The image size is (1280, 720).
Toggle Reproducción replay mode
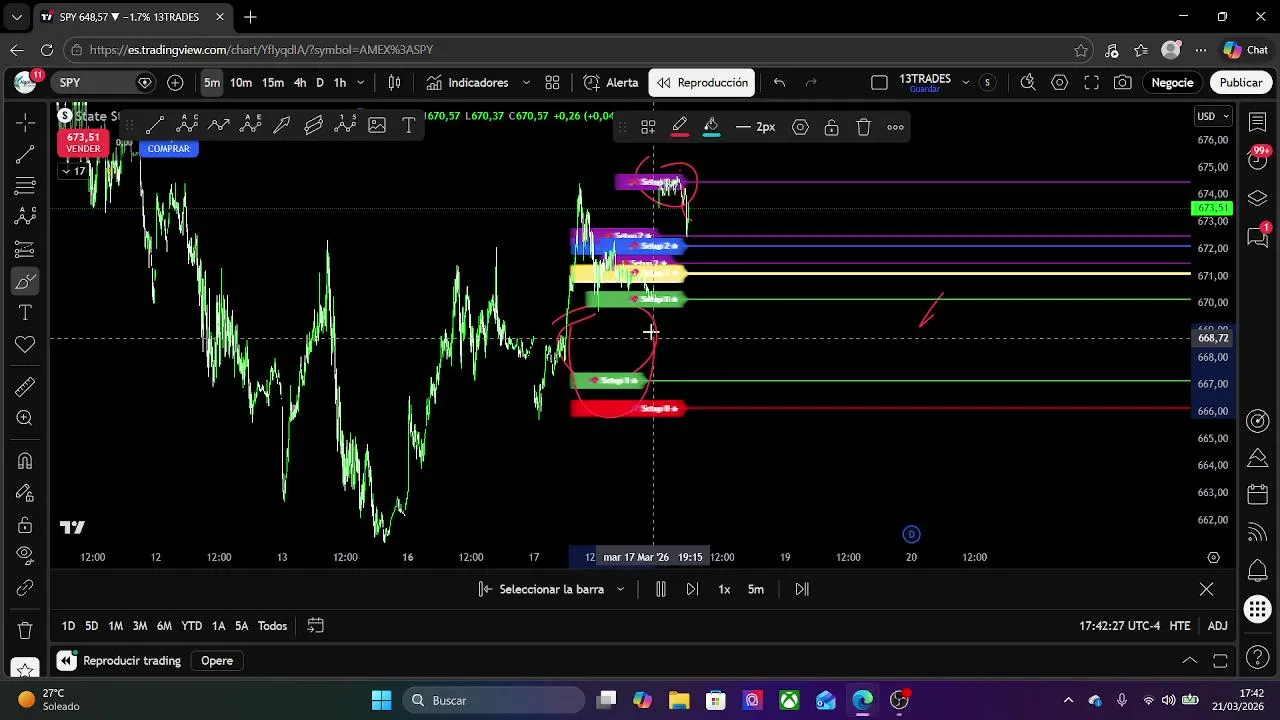pyautogui.click(x=702, y=83)
